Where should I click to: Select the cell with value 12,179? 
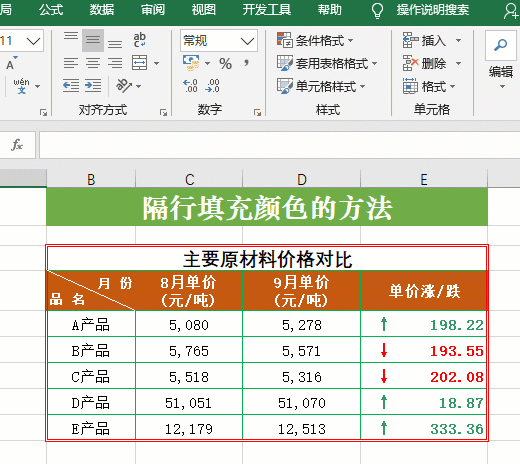pos(189,428)
